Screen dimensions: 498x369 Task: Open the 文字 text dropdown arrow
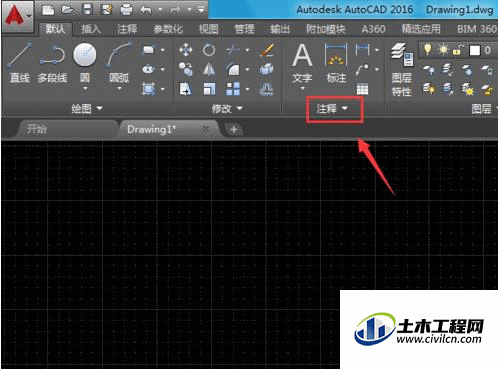coord(302,89)
